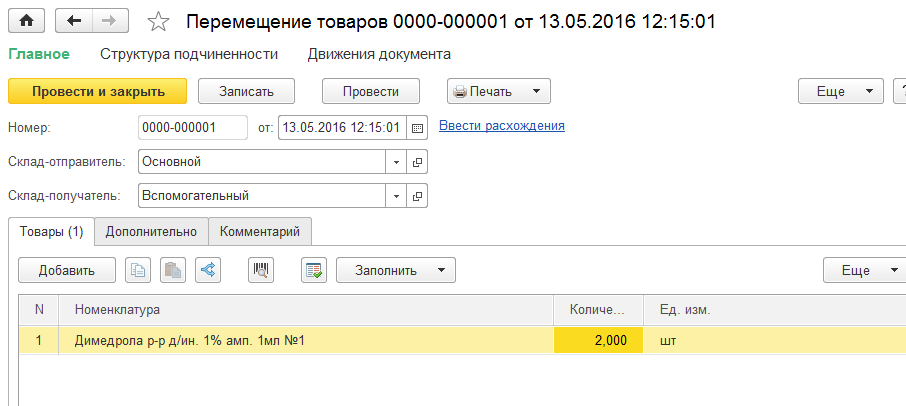Click the Провести и закрыть button

[x=98, y=91]
